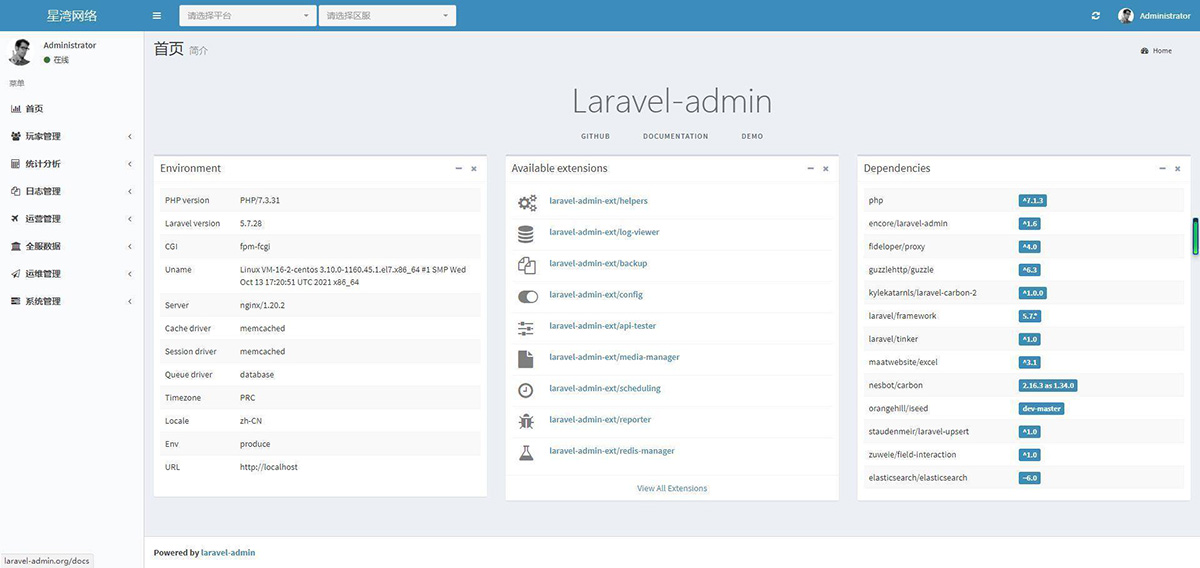Click the flask icon for redis-manager
The image size is (1200, 568).
click(x=526, y=452)
